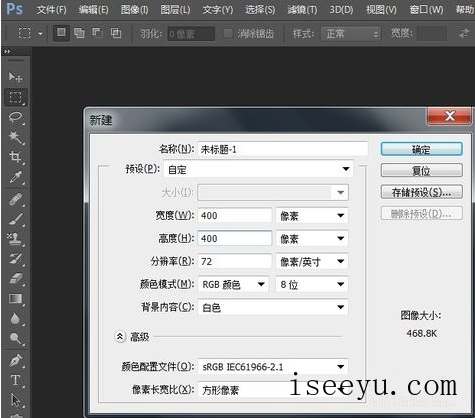The image size is (475, 418).
Task: Select the Dodge tool
Action: 15,338
